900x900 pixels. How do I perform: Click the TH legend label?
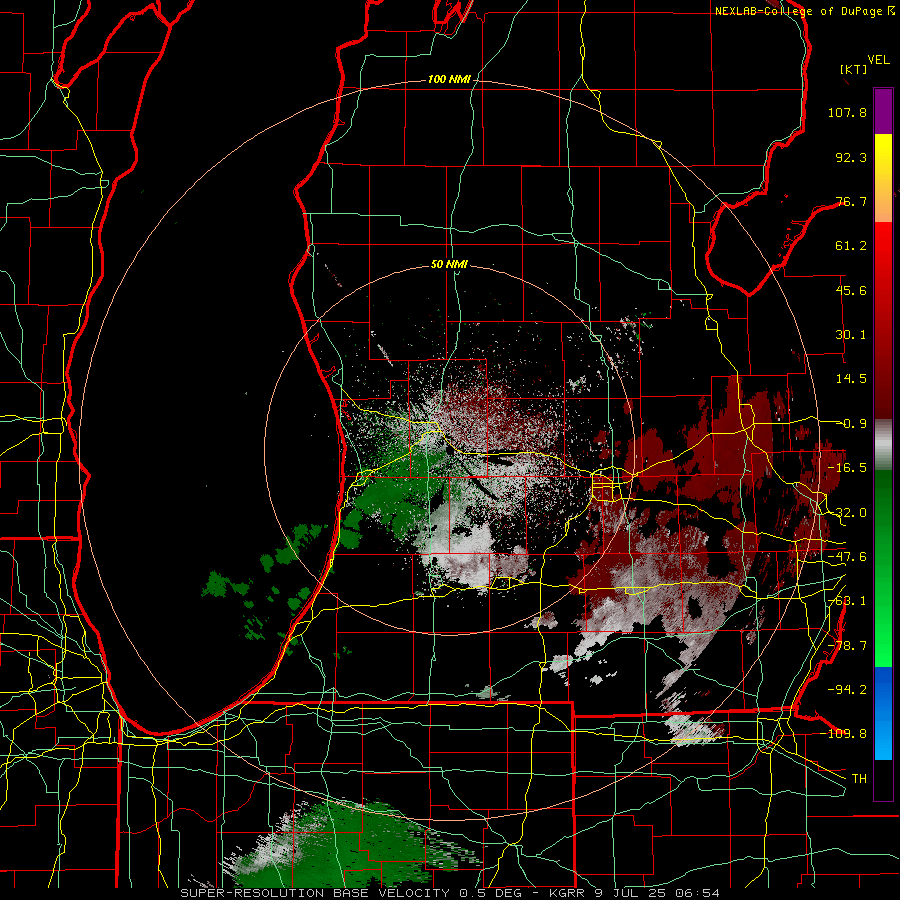coord(859,779)
